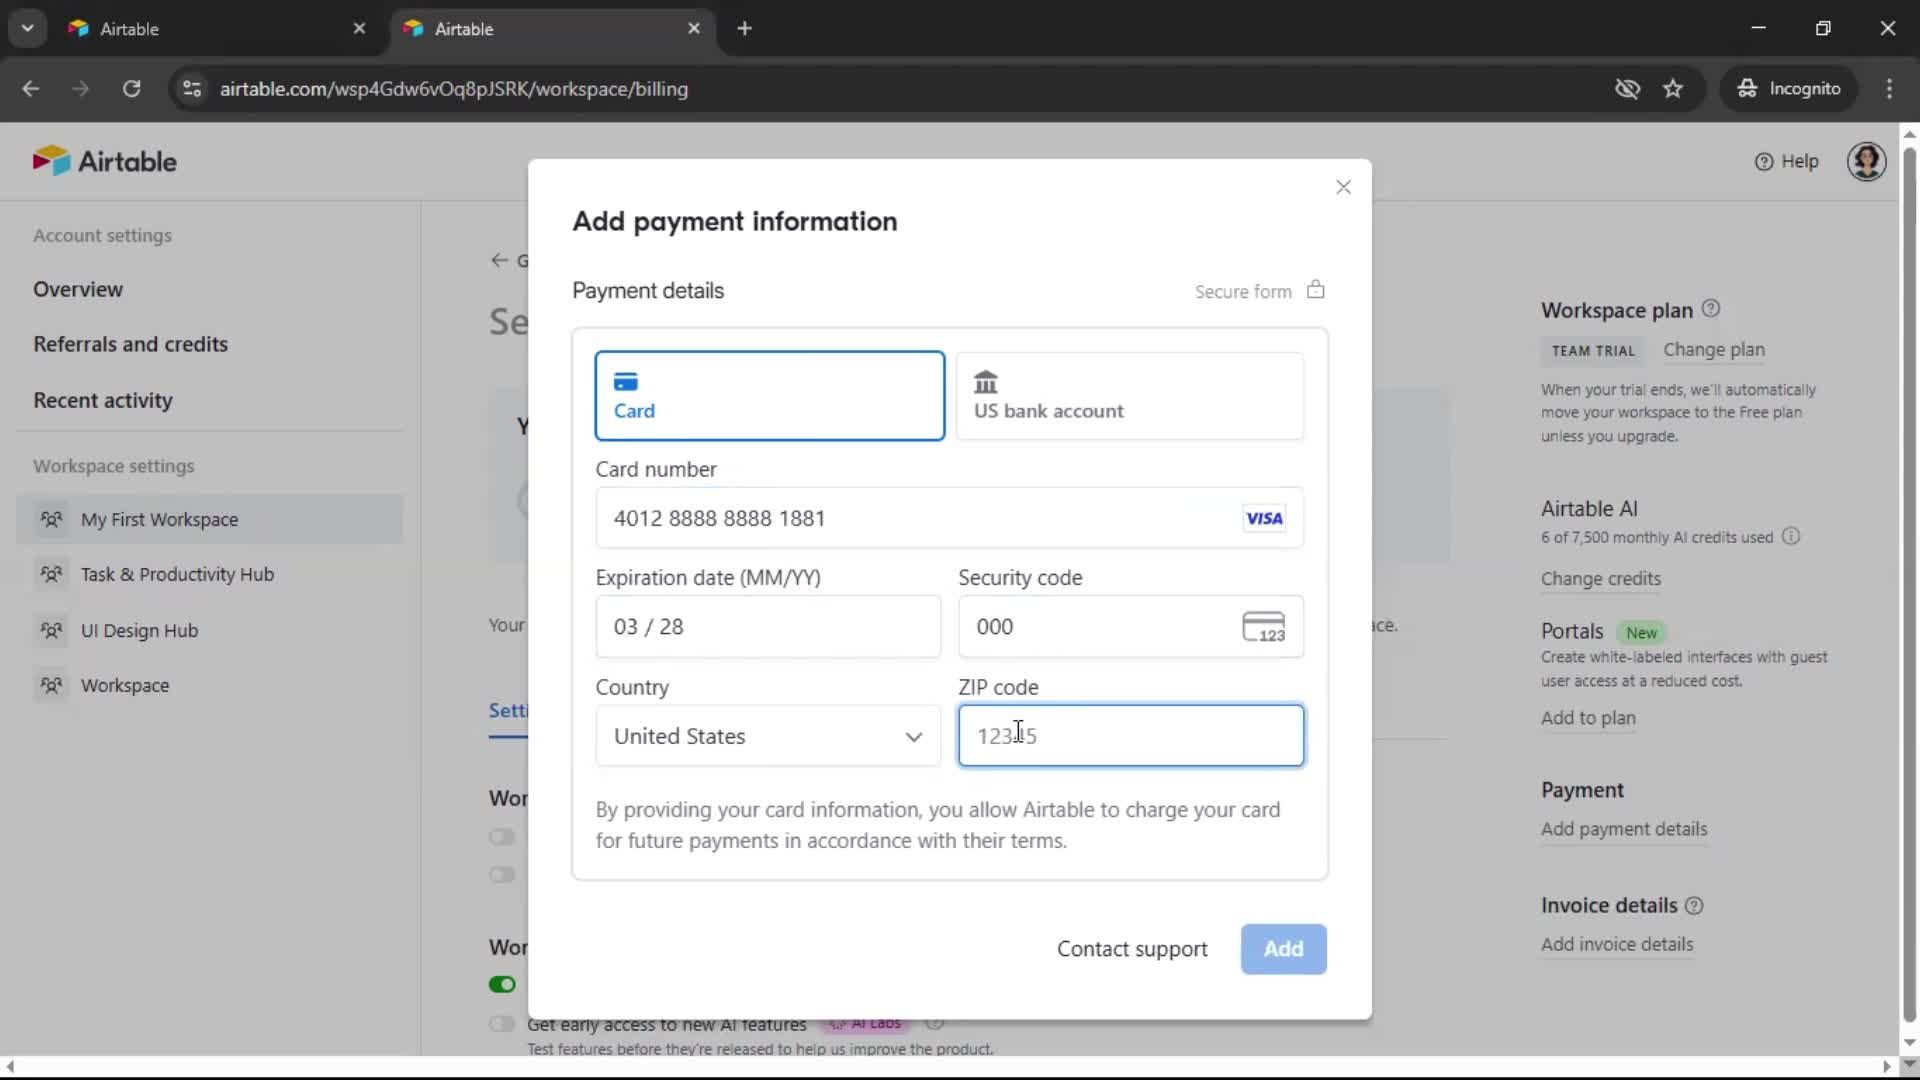Click the TEAM TRIAL badge
Image resolution: width=1920 pixels, height=1080 pixels.
tap(1593, 351)
